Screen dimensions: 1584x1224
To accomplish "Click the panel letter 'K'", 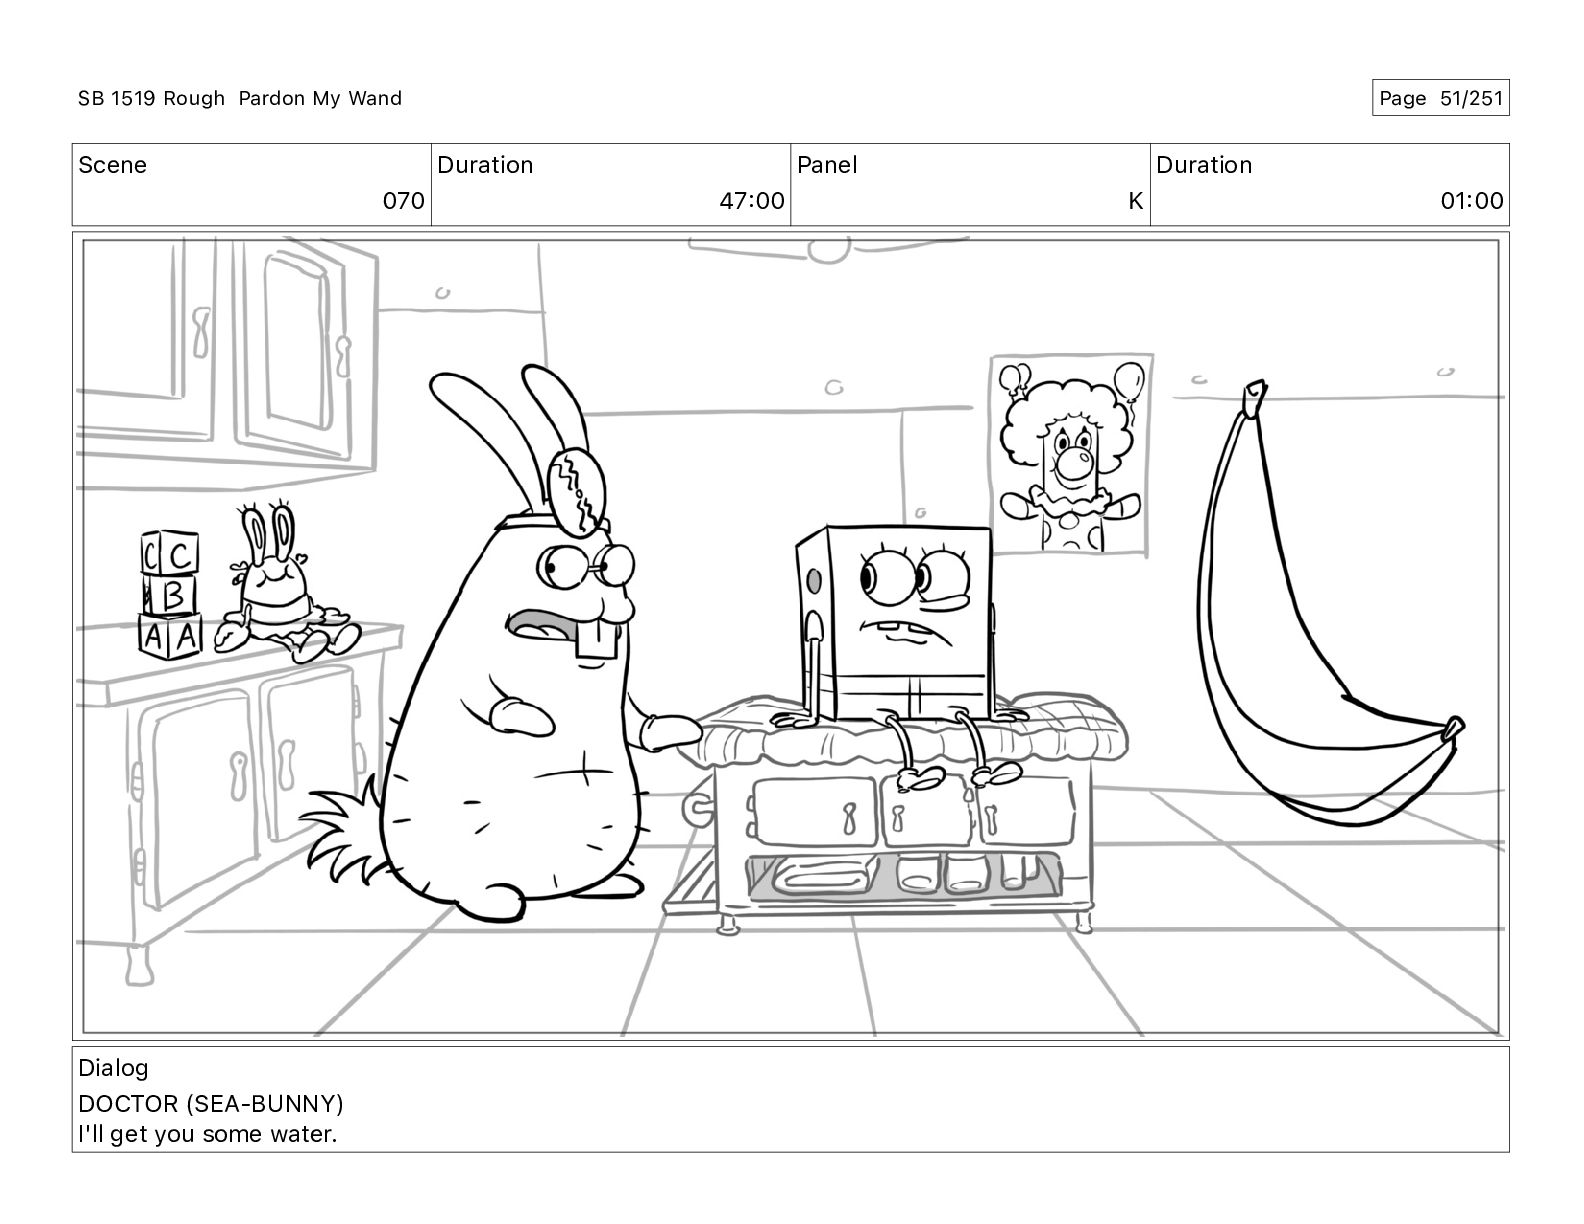I will tap(1135, 201).
